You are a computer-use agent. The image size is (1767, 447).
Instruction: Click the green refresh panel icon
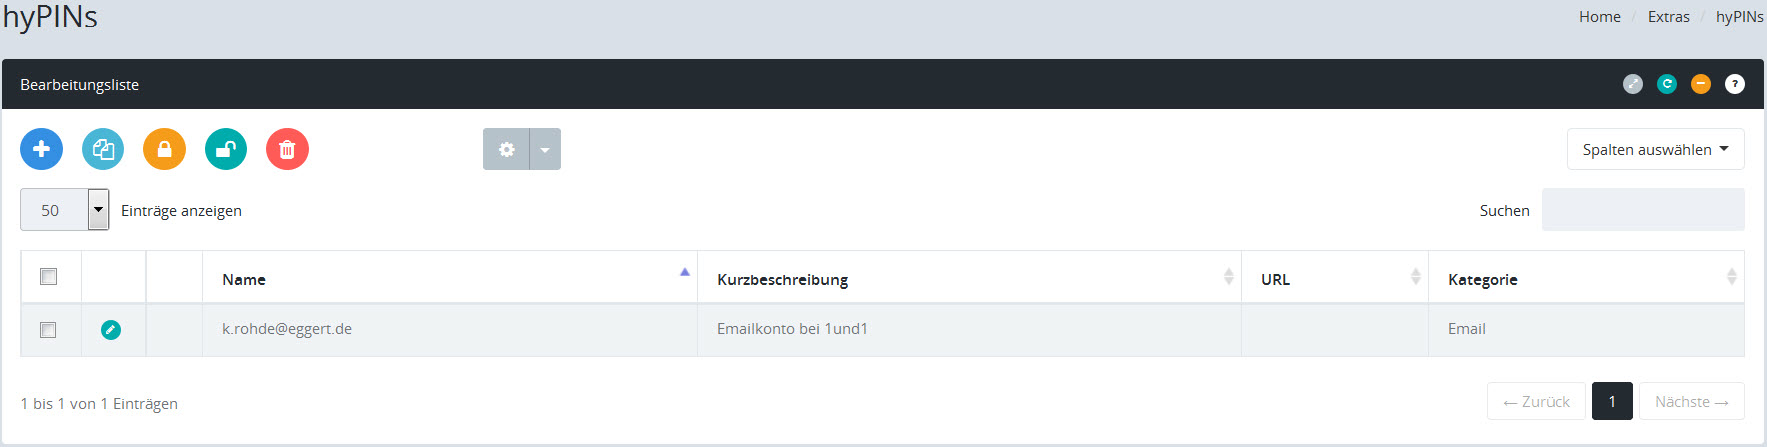click(1667, 84)
